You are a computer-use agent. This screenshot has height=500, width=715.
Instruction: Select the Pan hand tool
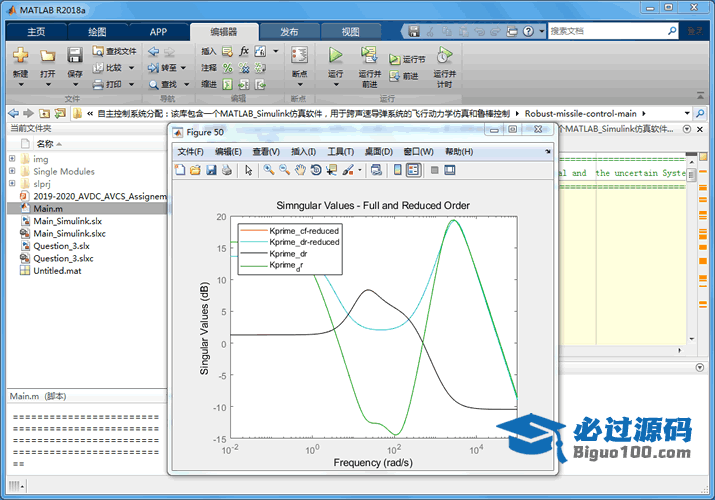coord(300,170)
